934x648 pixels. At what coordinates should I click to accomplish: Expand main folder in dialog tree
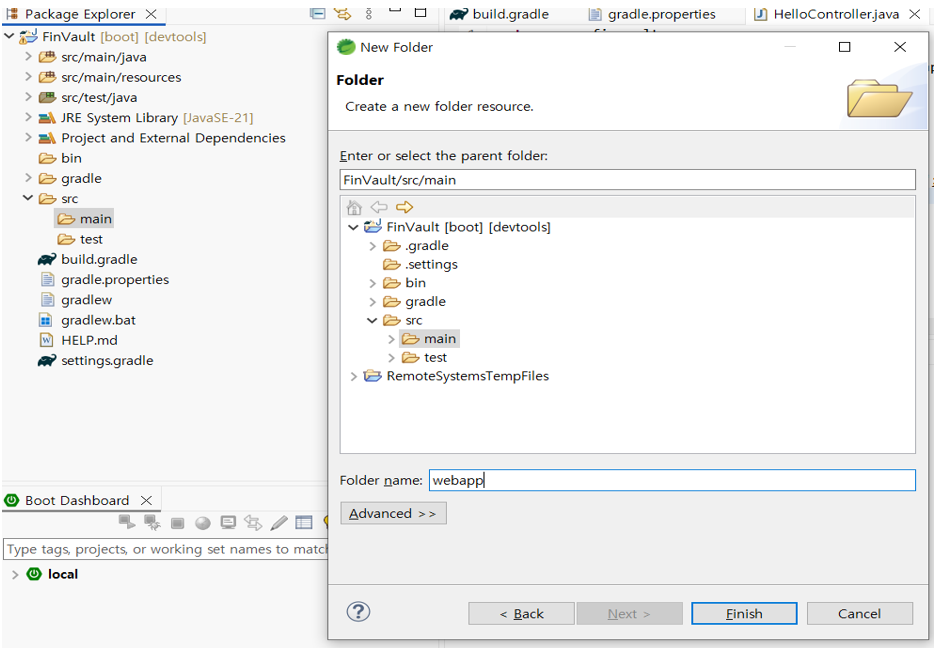391,339
